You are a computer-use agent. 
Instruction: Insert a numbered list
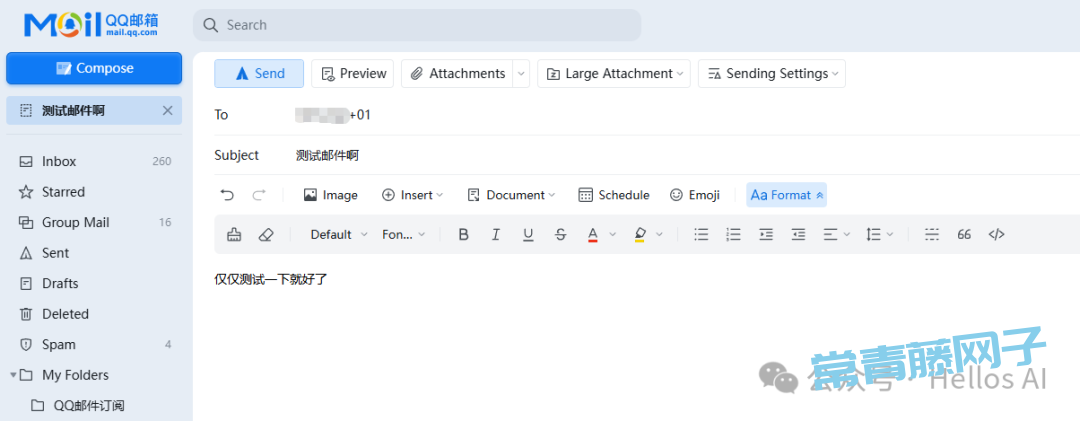[x=733, y=235]
